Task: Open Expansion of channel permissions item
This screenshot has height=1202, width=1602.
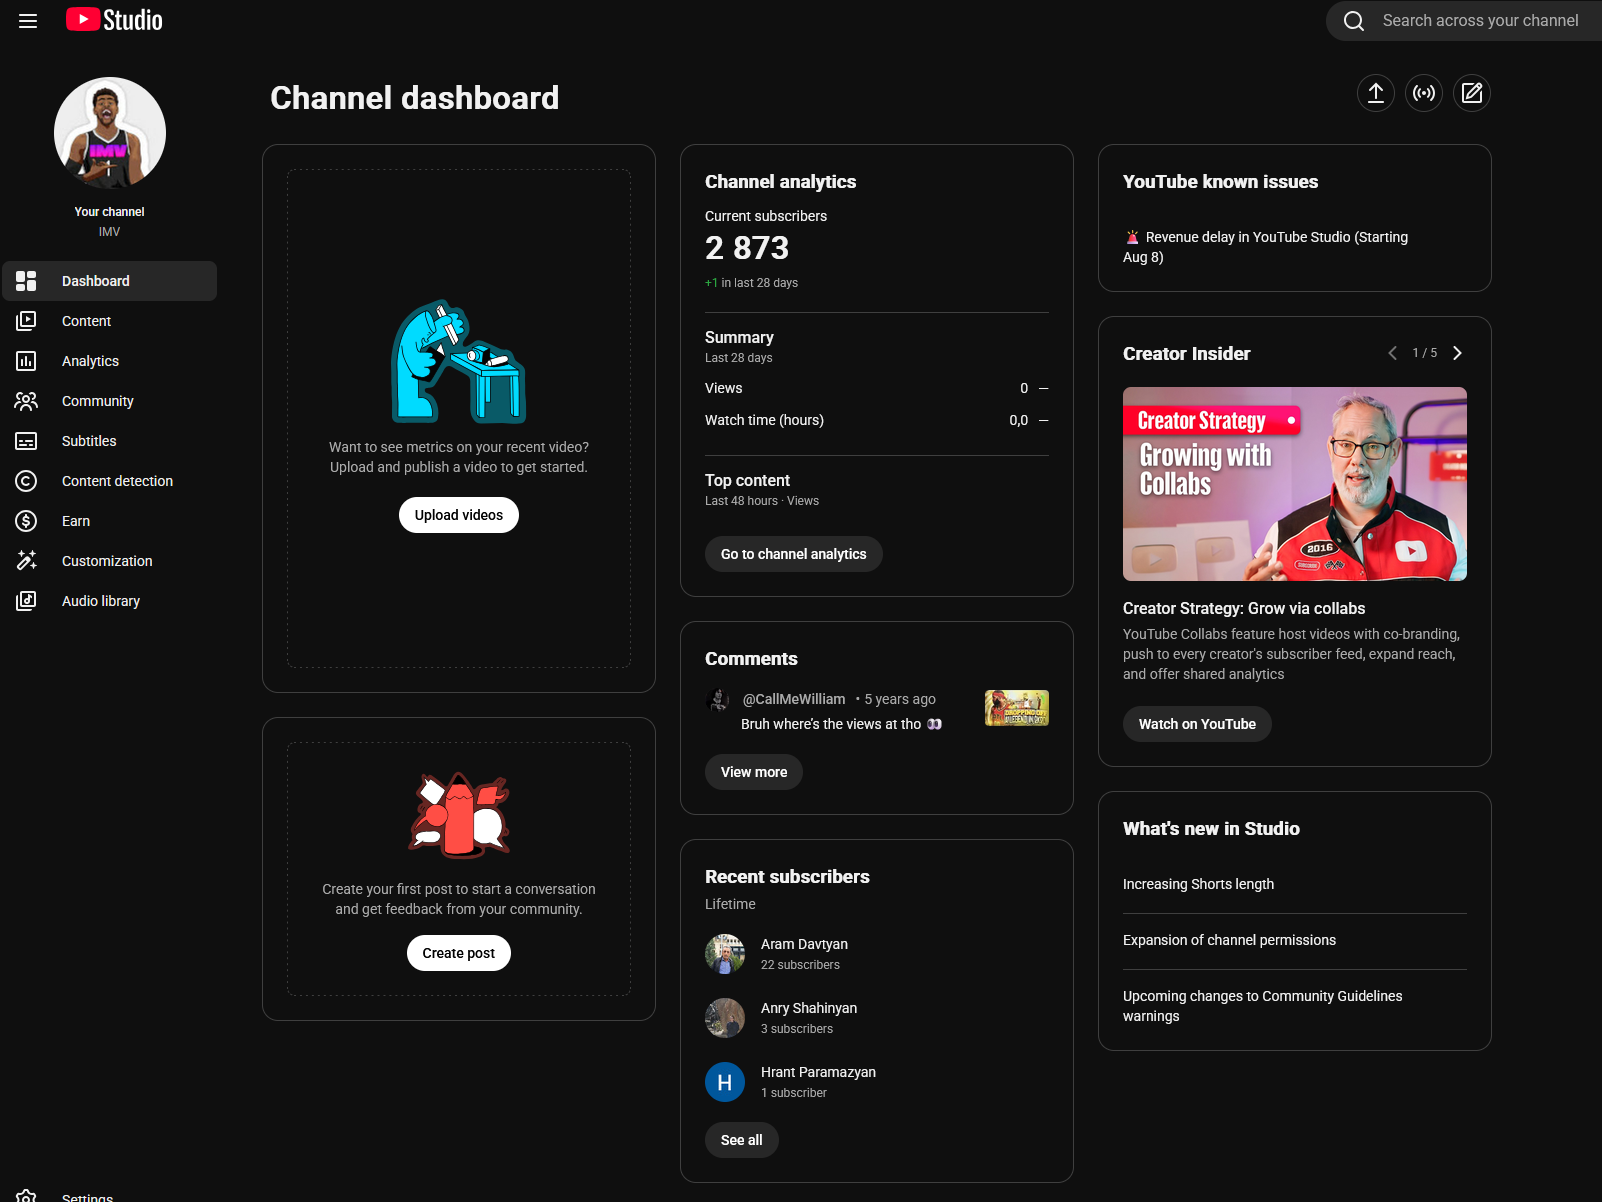Action: (1229, 940)
